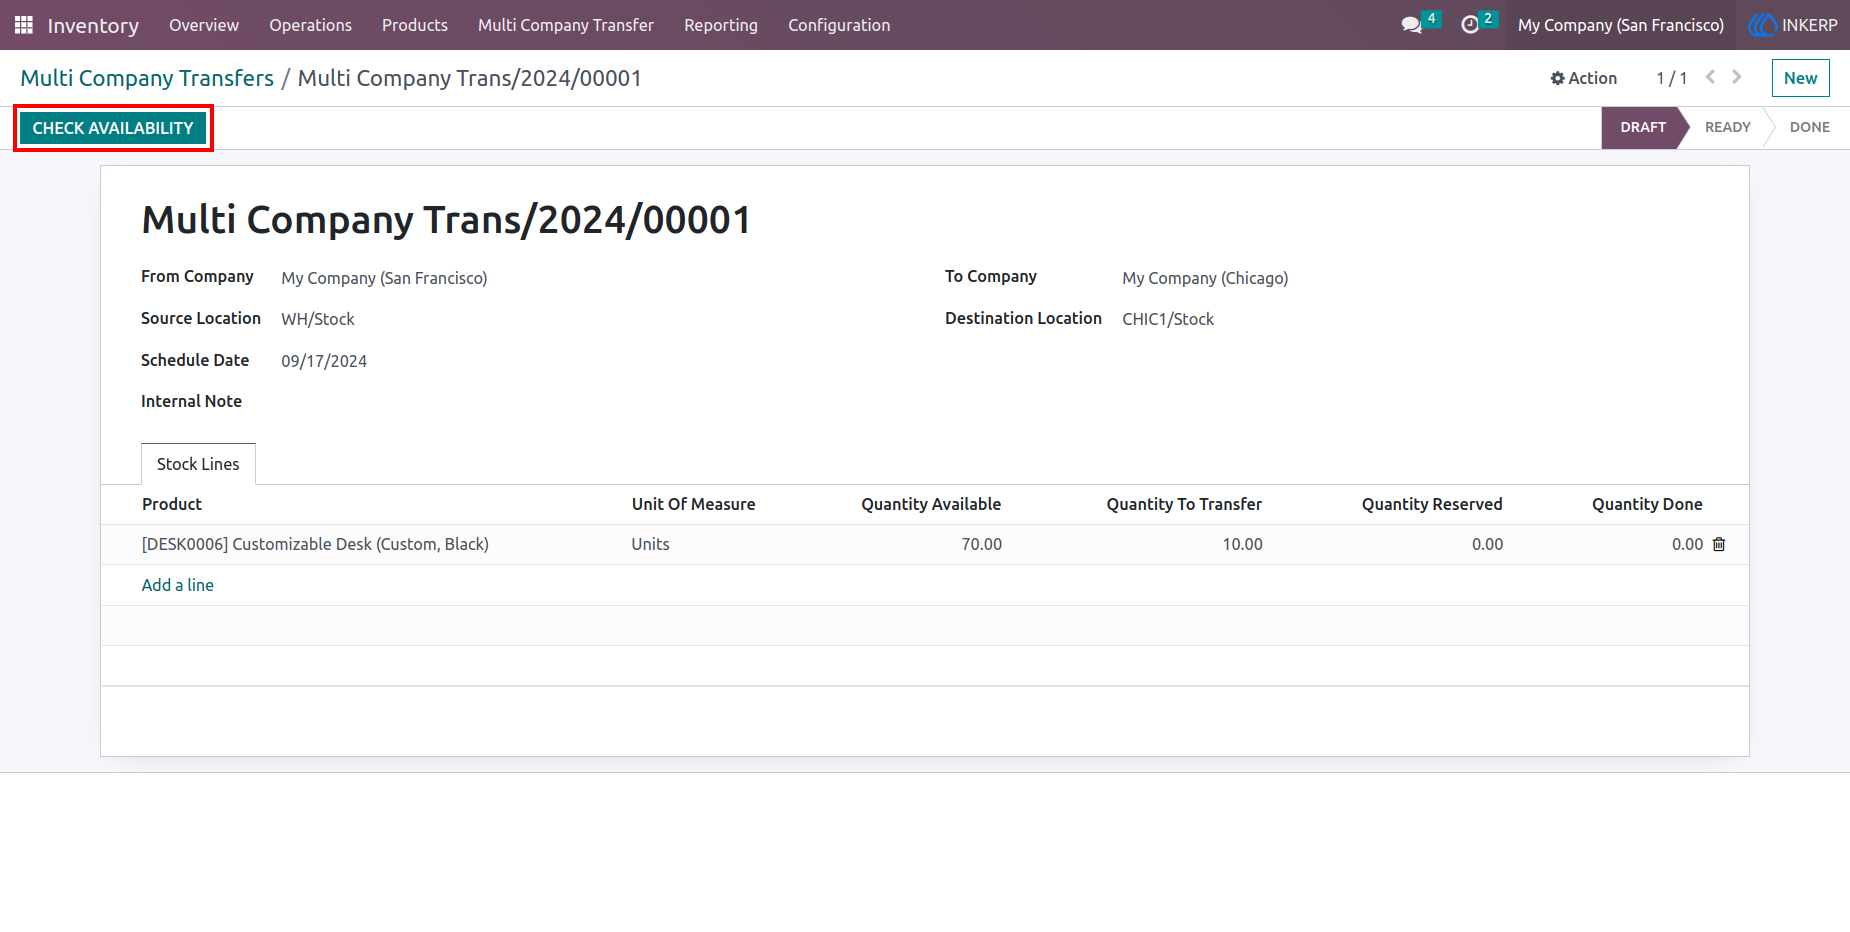Open the Overview menu
This screenshot has width=1850, height=932.
pos(204,25)
